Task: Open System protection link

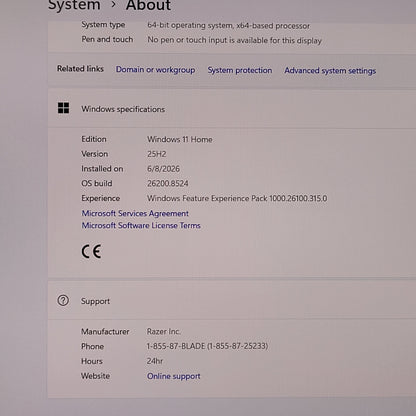Action: [240, 70]
